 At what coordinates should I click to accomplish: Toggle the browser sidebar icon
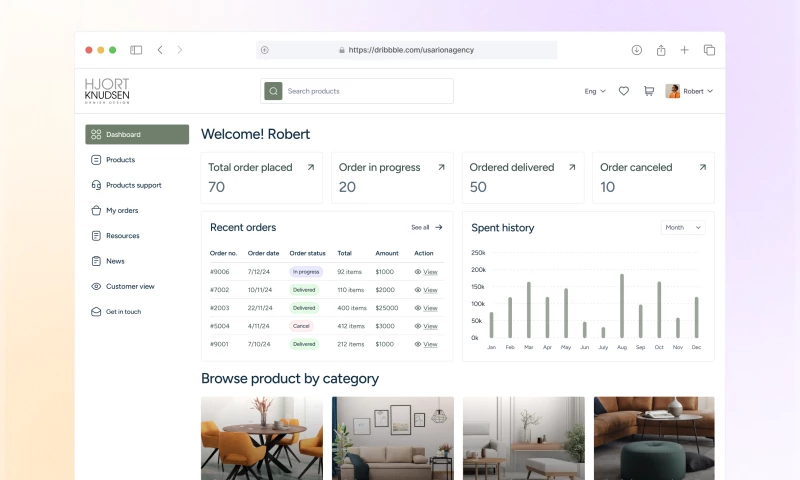[136, 50]
